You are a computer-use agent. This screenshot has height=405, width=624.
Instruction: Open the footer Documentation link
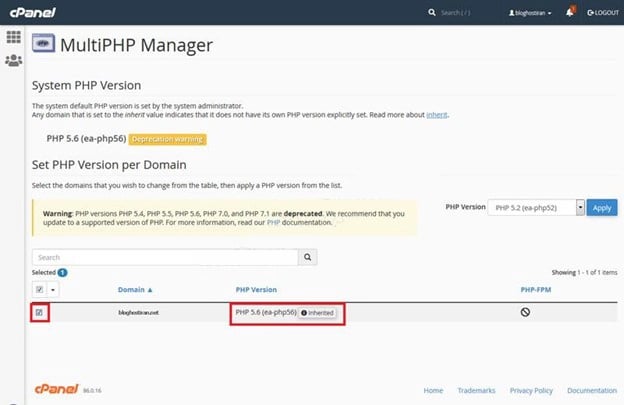(x=592, y=391)
